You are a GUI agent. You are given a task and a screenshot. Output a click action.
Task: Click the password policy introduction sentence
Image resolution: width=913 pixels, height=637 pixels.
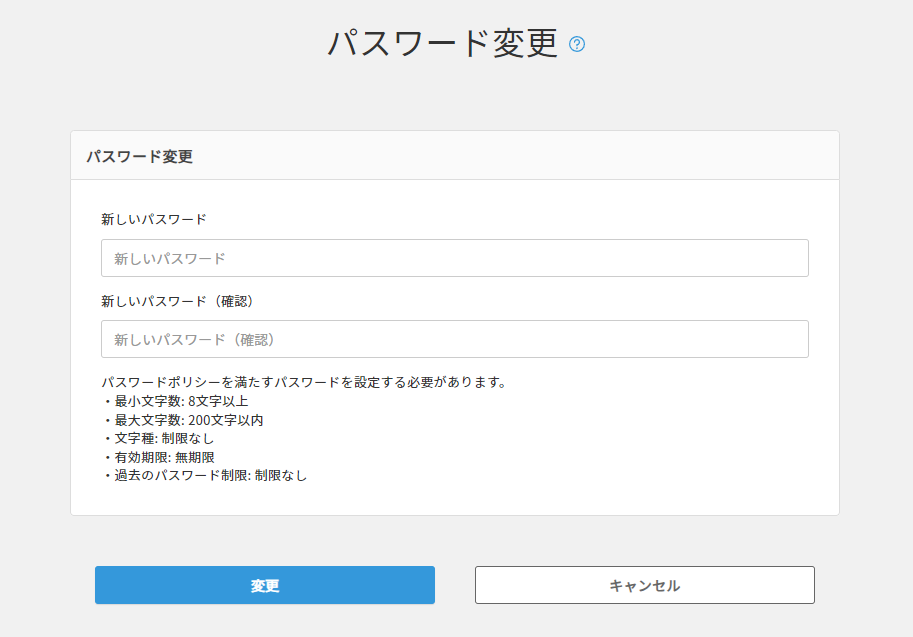[x=305, y=383]
